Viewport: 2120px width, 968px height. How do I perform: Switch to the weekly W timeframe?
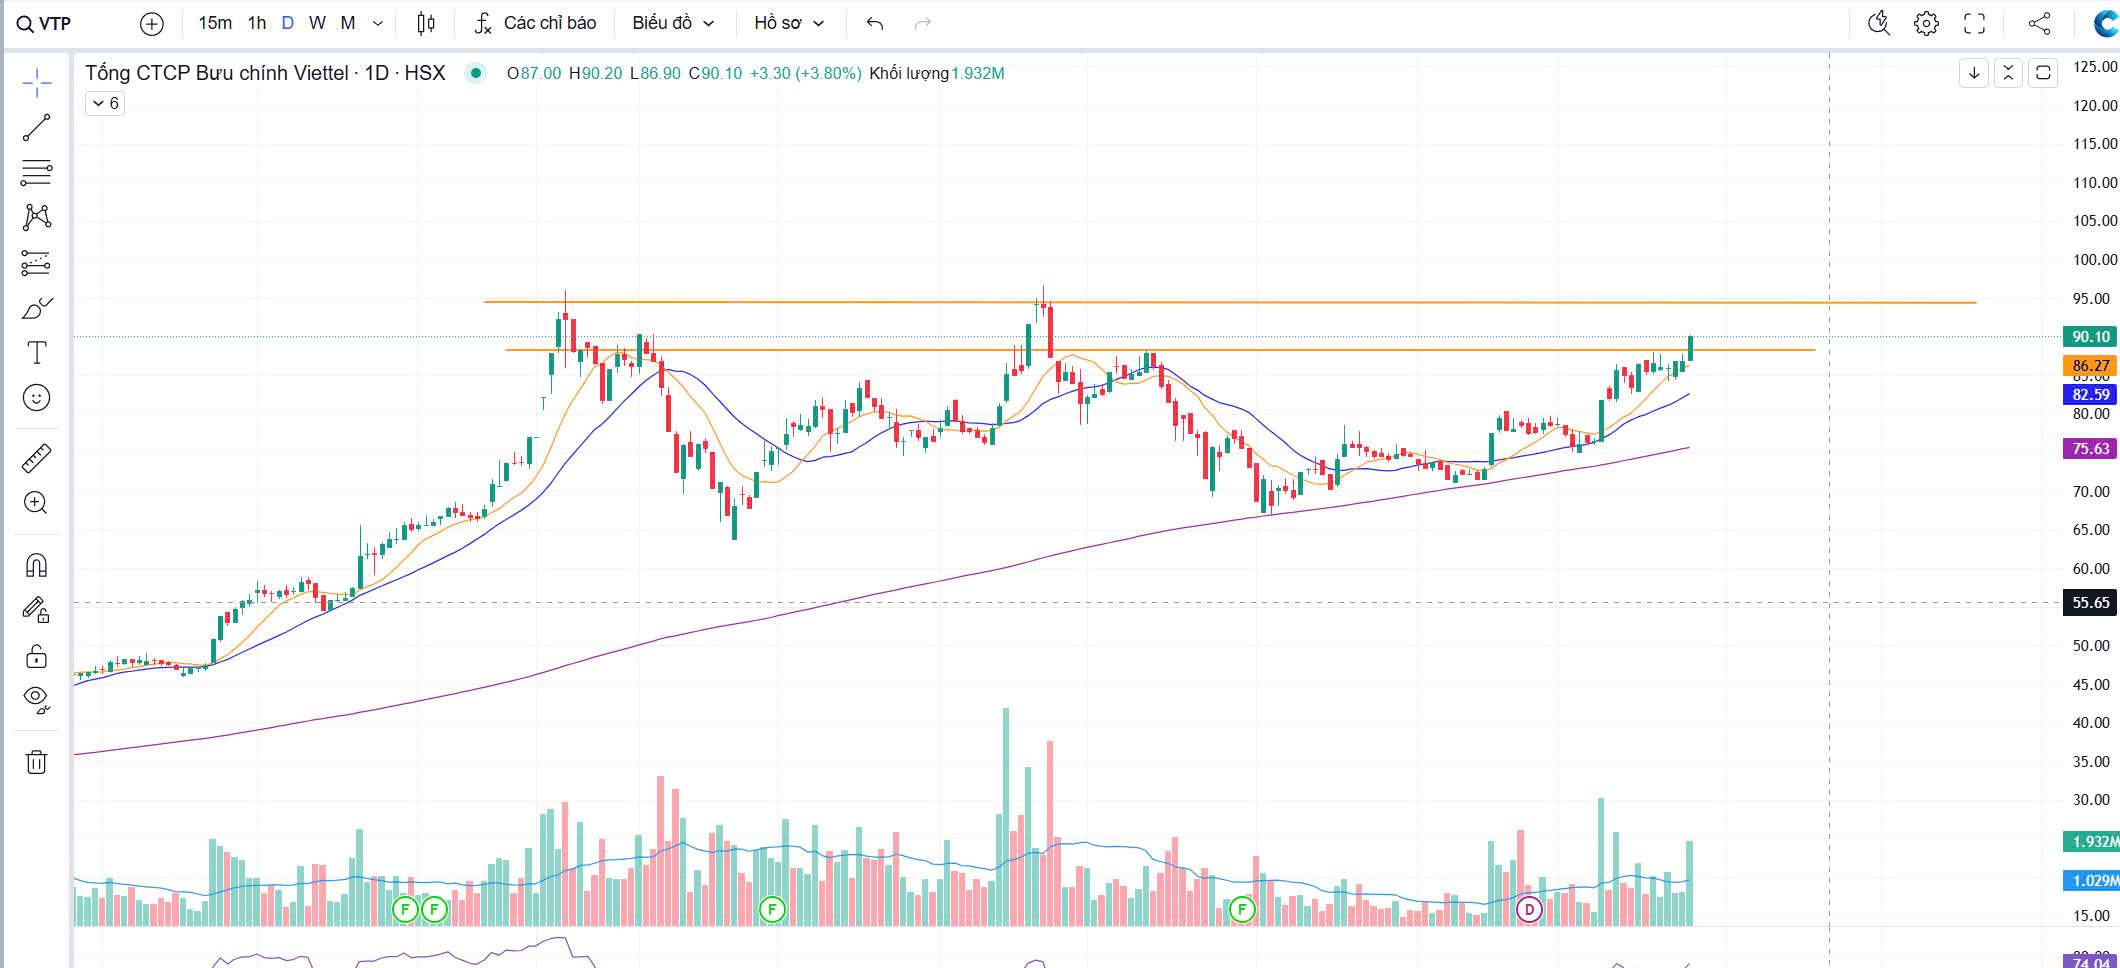point(317,23)
